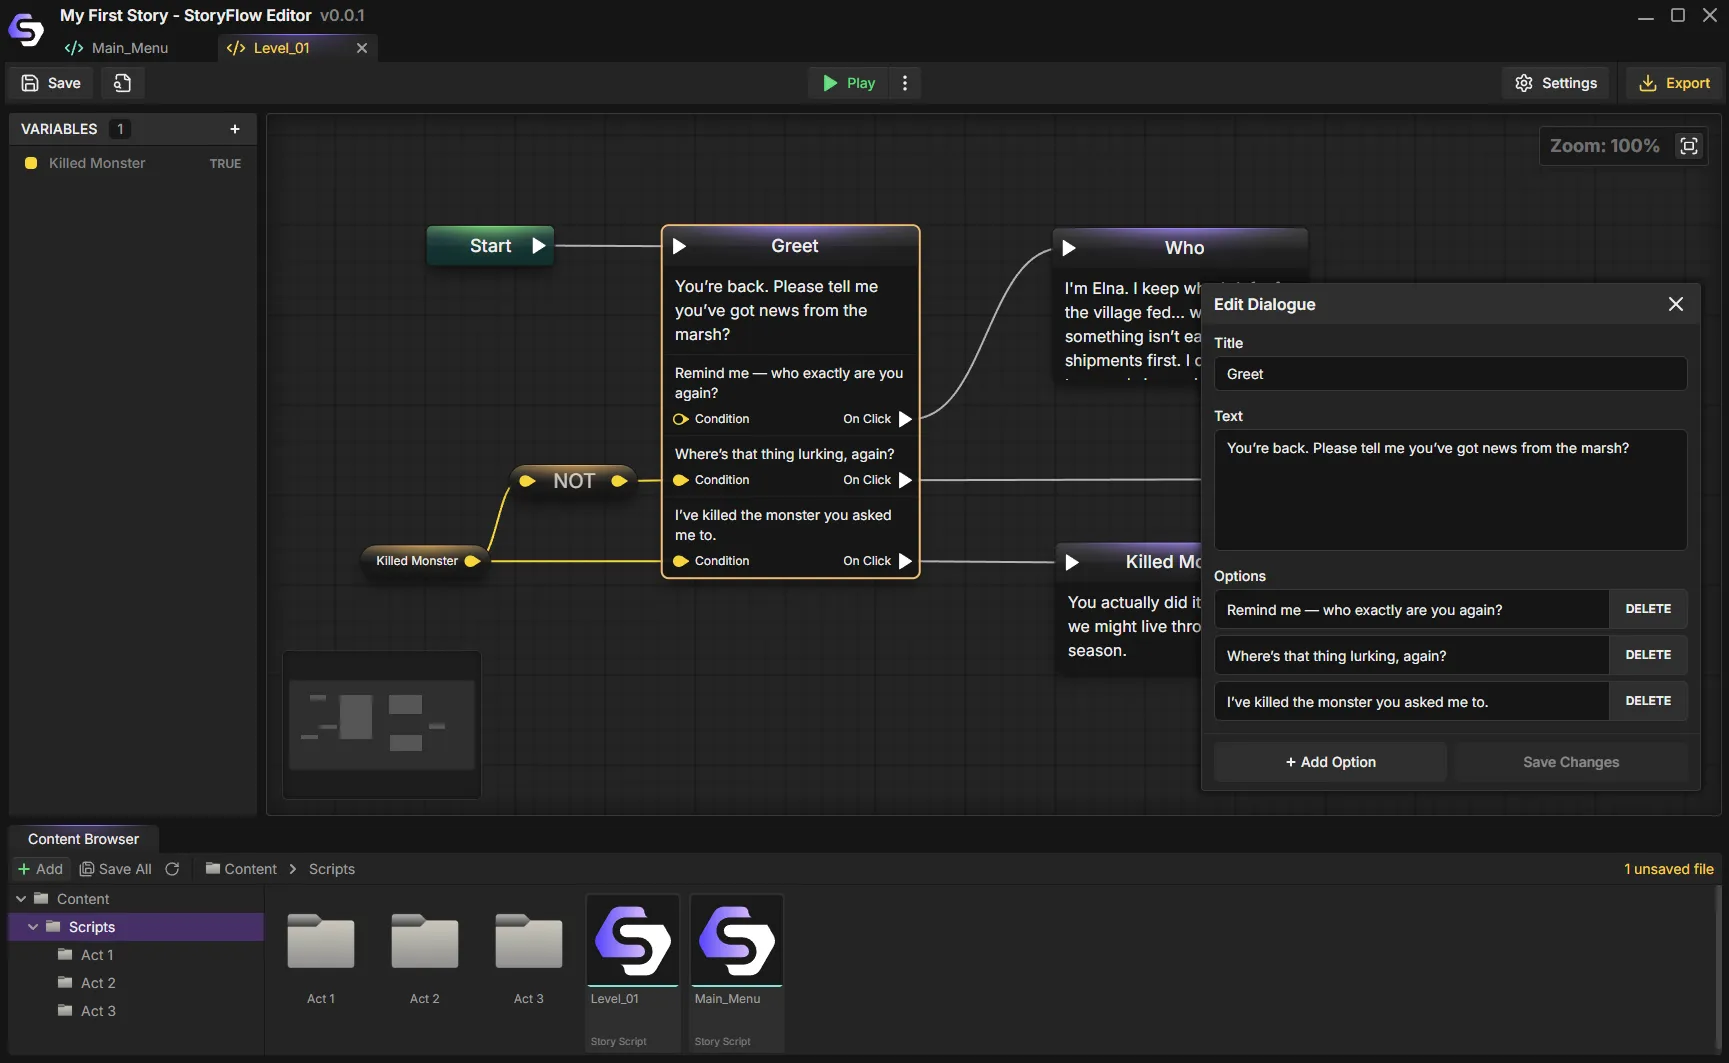Toggle the Killed Monster variable's TRUE value

[225, 163]
